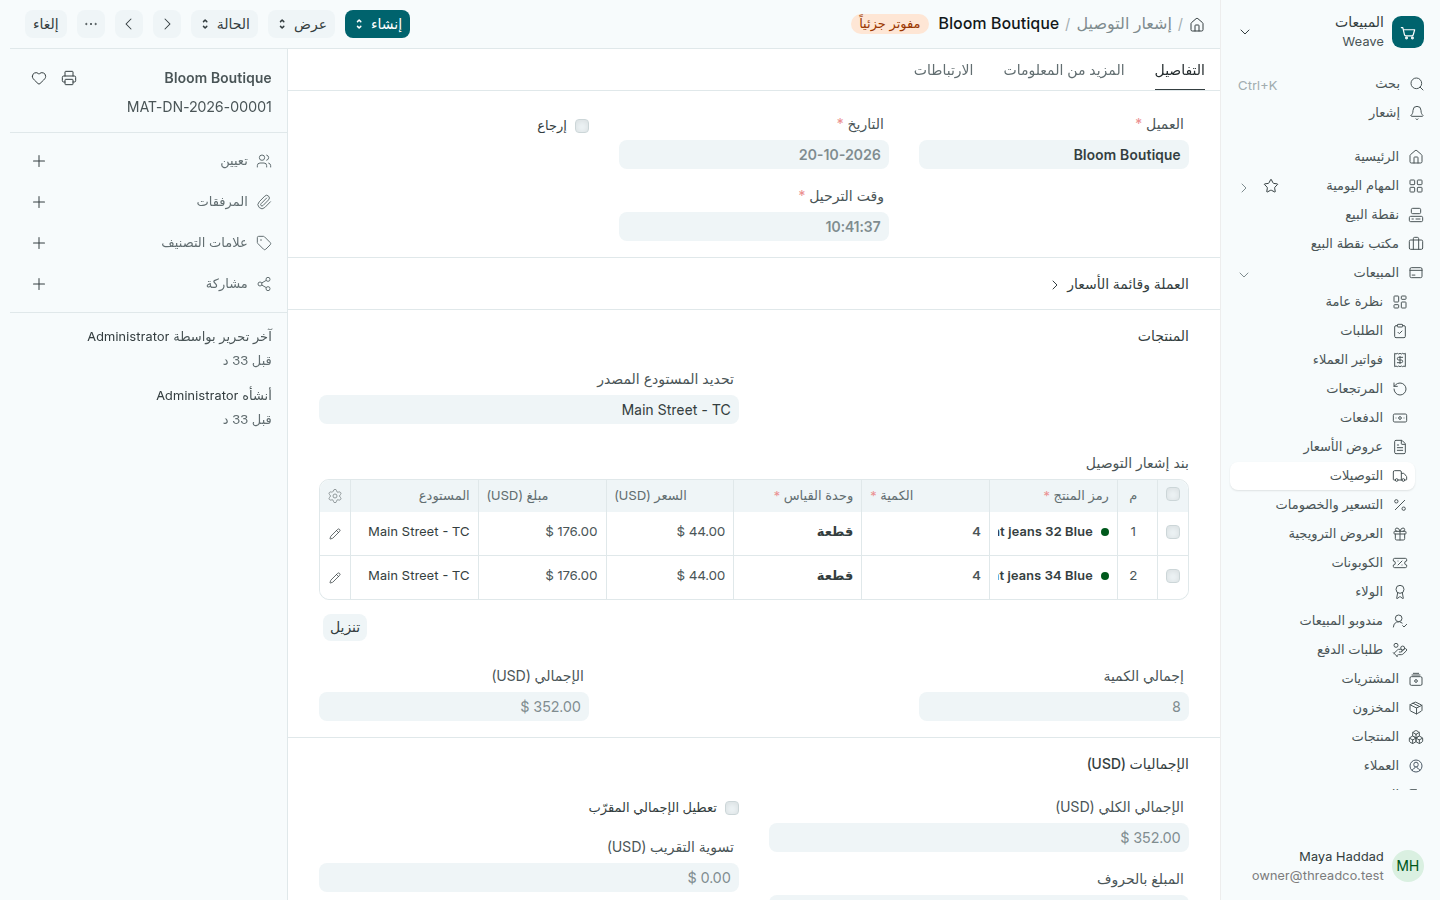Go to previous record arrow
The image size is (1440, 900).
[129, 24]
